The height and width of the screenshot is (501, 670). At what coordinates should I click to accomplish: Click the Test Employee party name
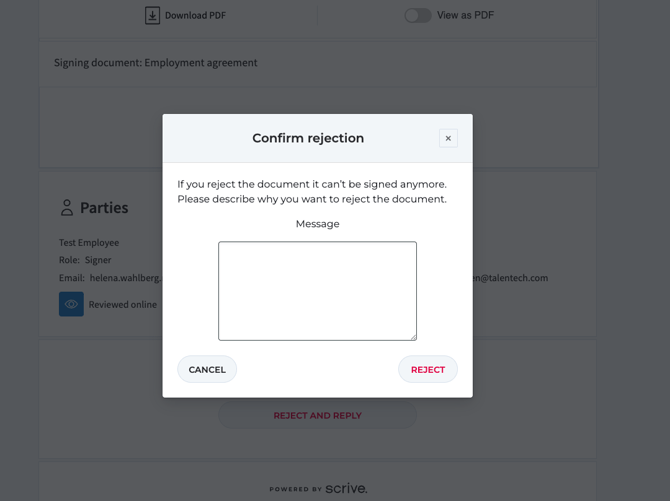[x=89, y=242]
